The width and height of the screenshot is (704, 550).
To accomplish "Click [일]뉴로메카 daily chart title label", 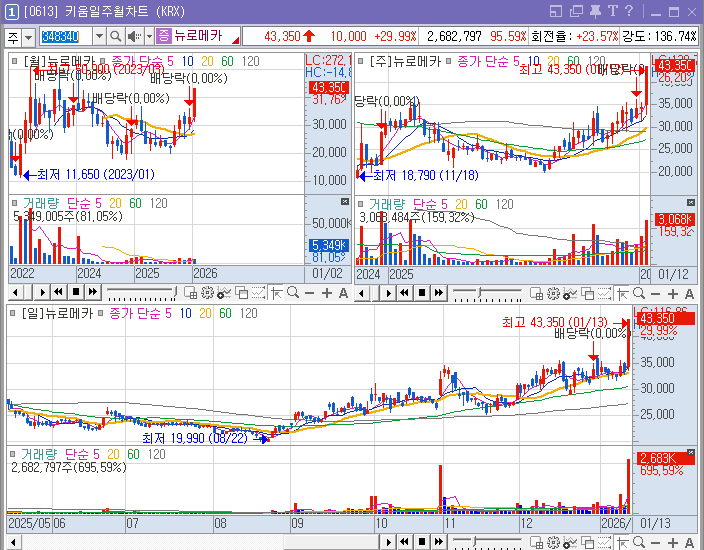I will tap(57, 313).
